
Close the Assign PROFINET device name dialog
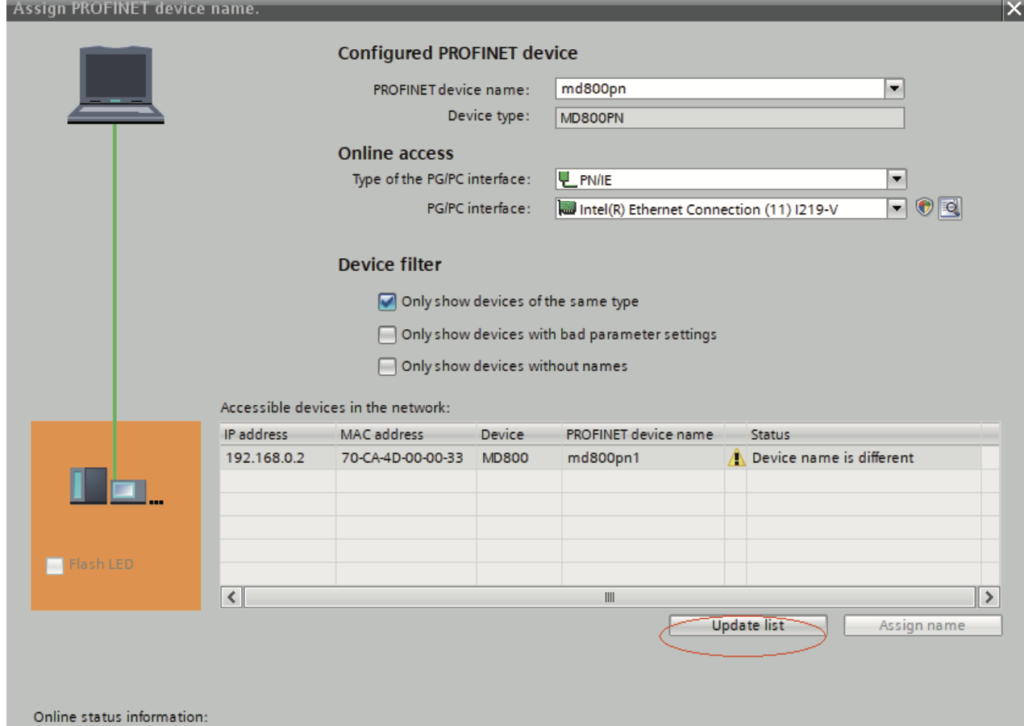pyautogui.click(x=1012, y=9)
